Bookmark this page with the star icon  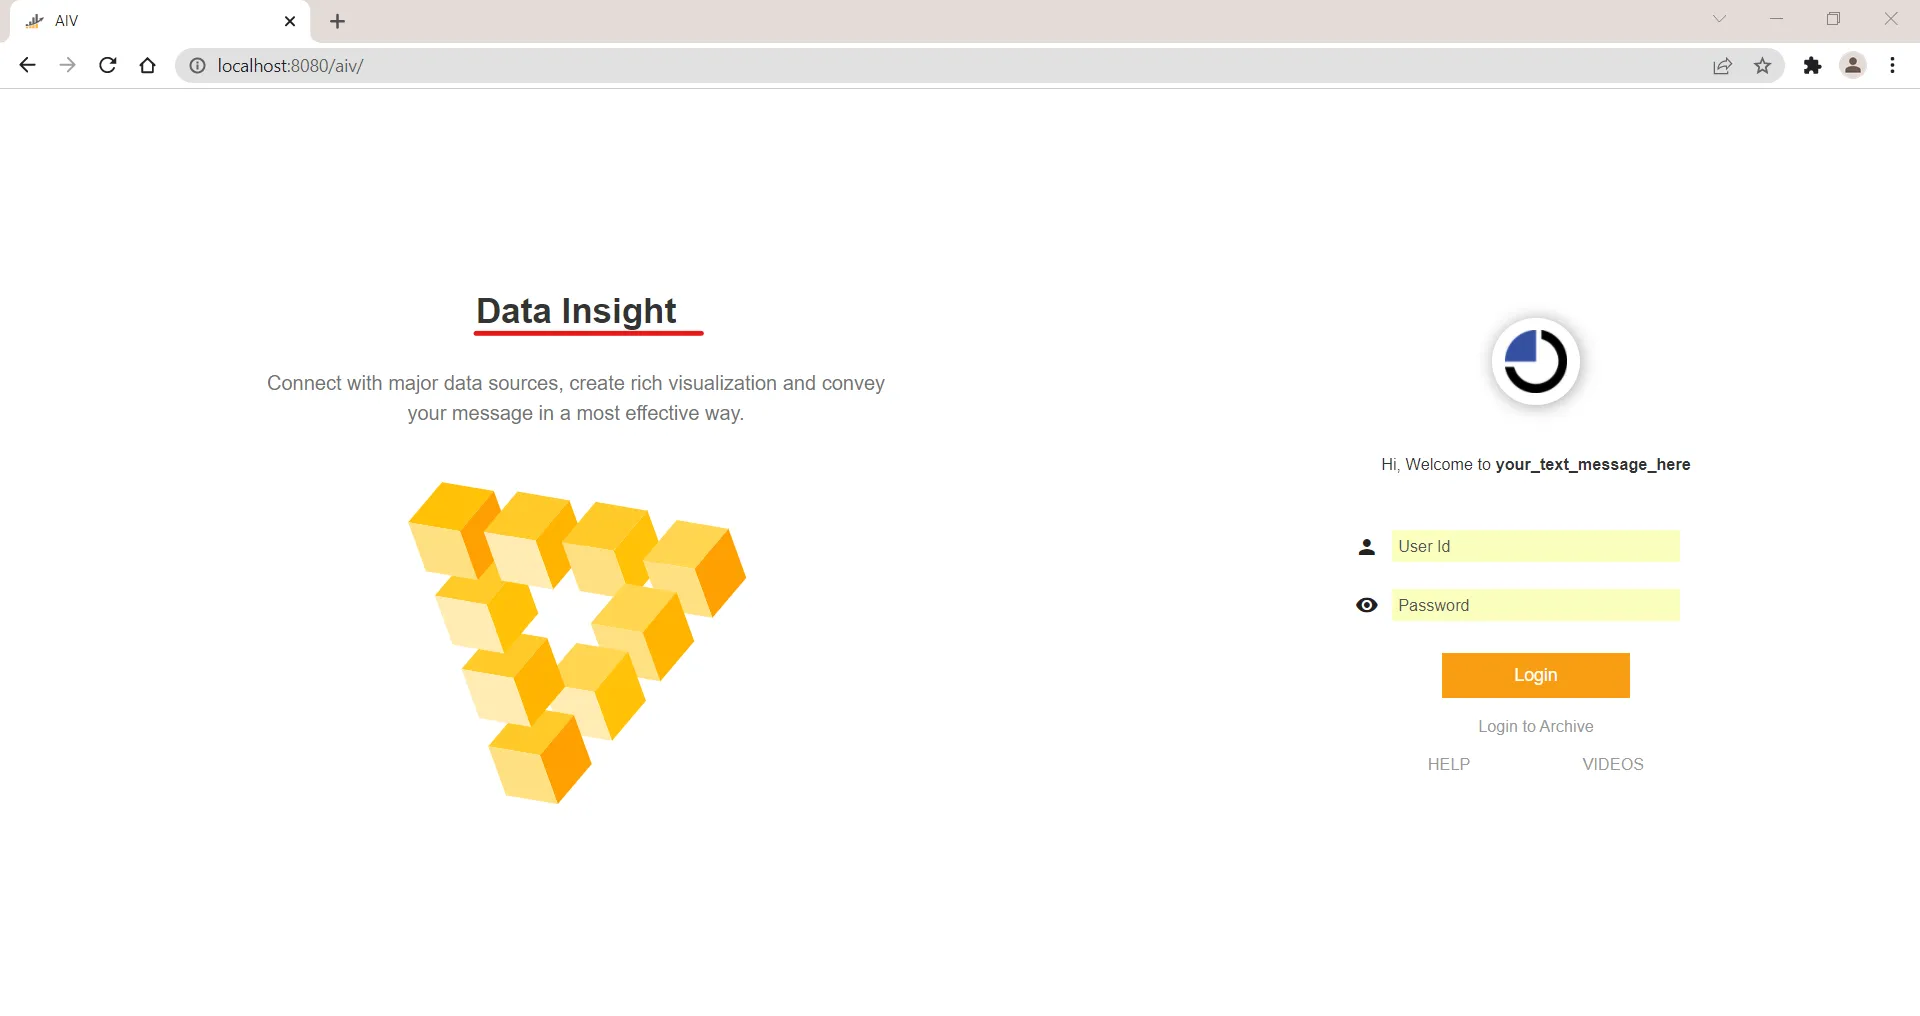click(1762, 66)
